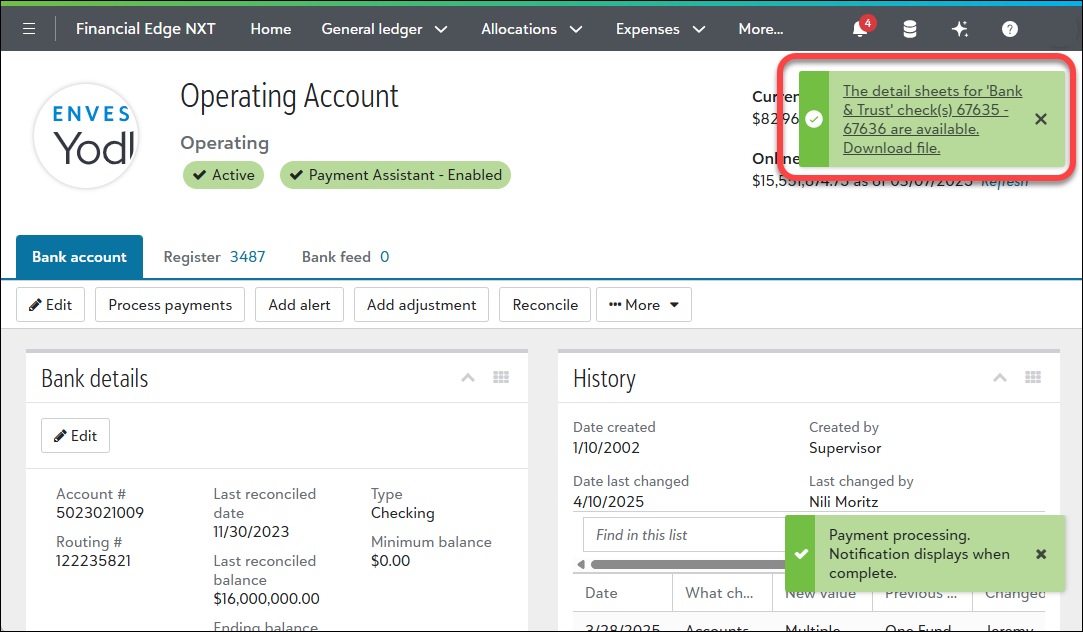Click the date created 1/10/2002
The image size is (1083, 632).
click(606, 448)
